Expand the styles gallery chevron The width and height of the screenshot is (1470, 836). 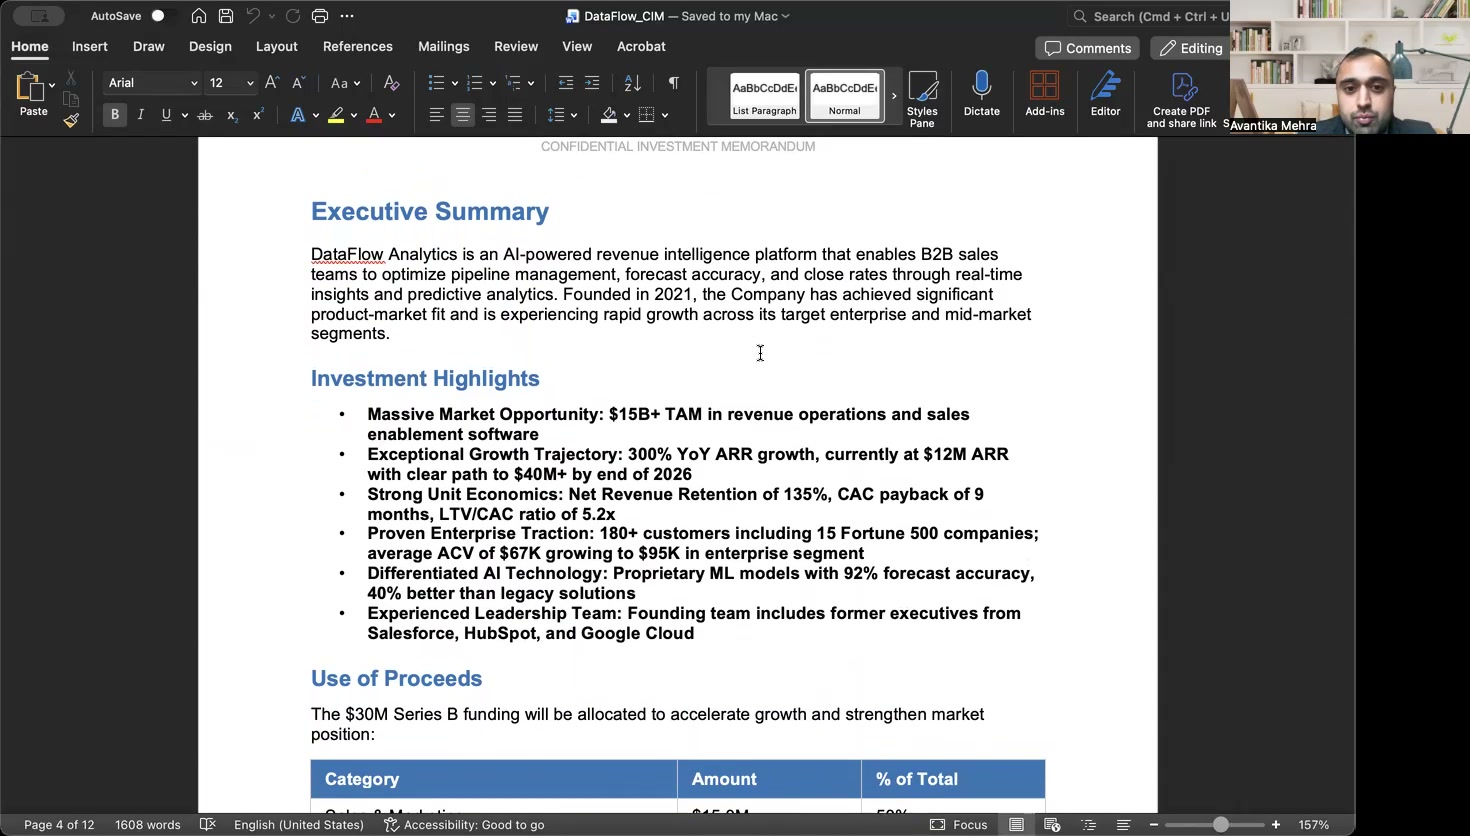(894, 96)
